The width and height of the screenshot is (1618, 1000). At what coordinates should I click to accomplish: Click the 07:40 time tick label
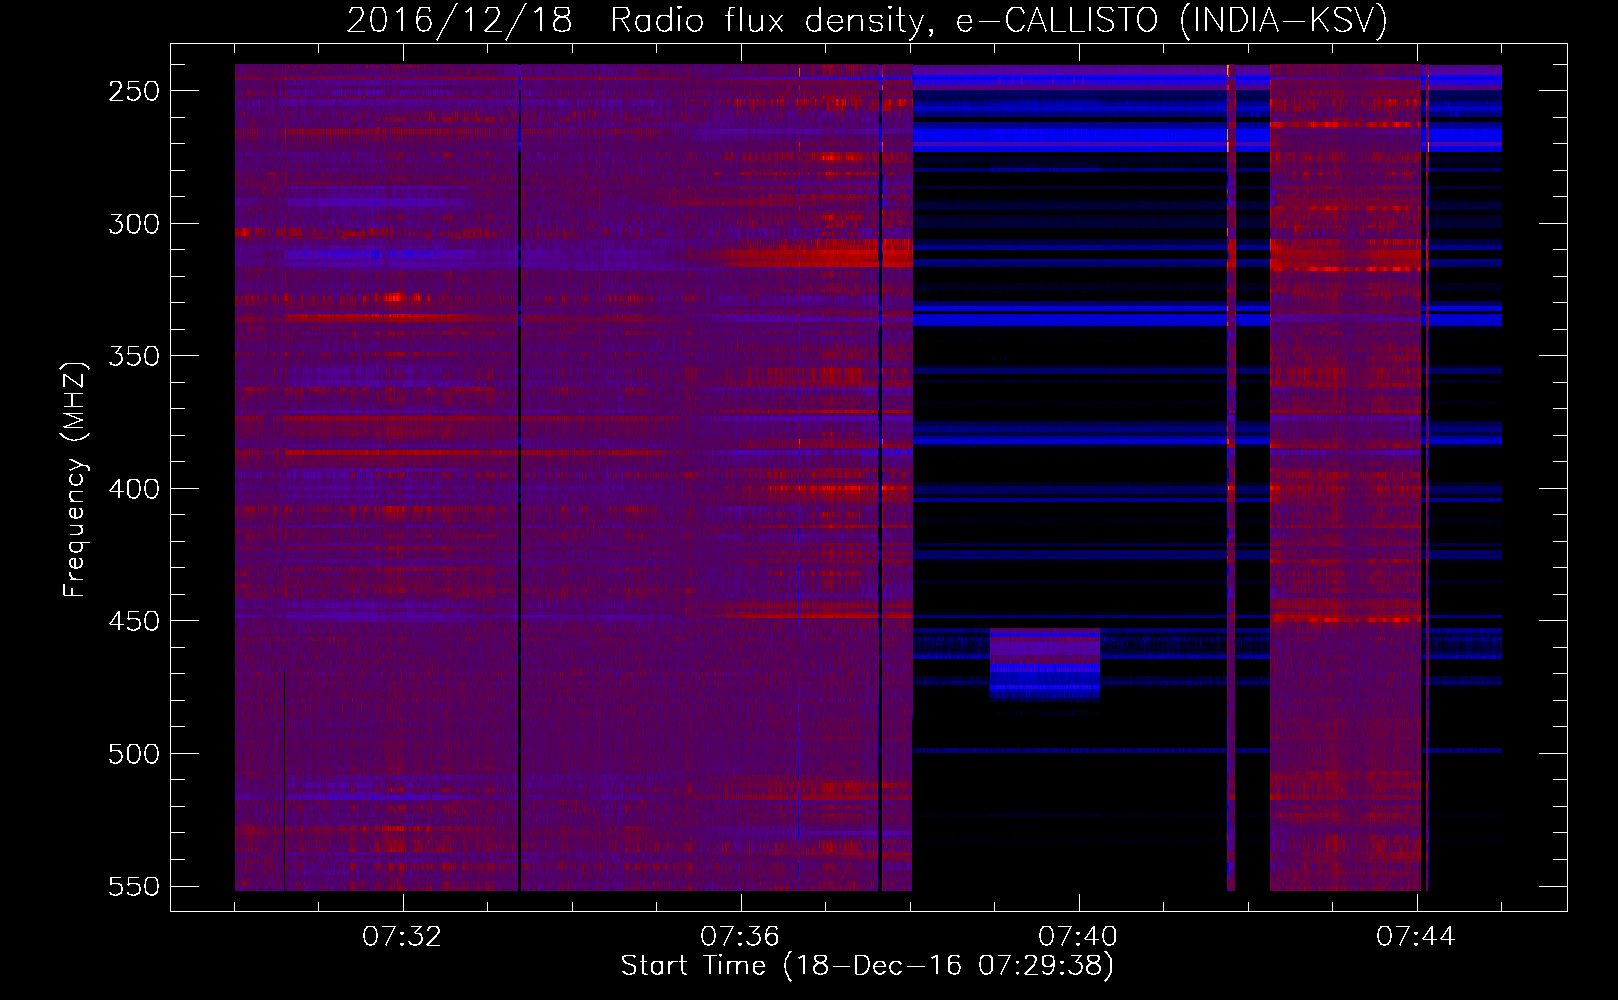click(x=1078, y=937)
